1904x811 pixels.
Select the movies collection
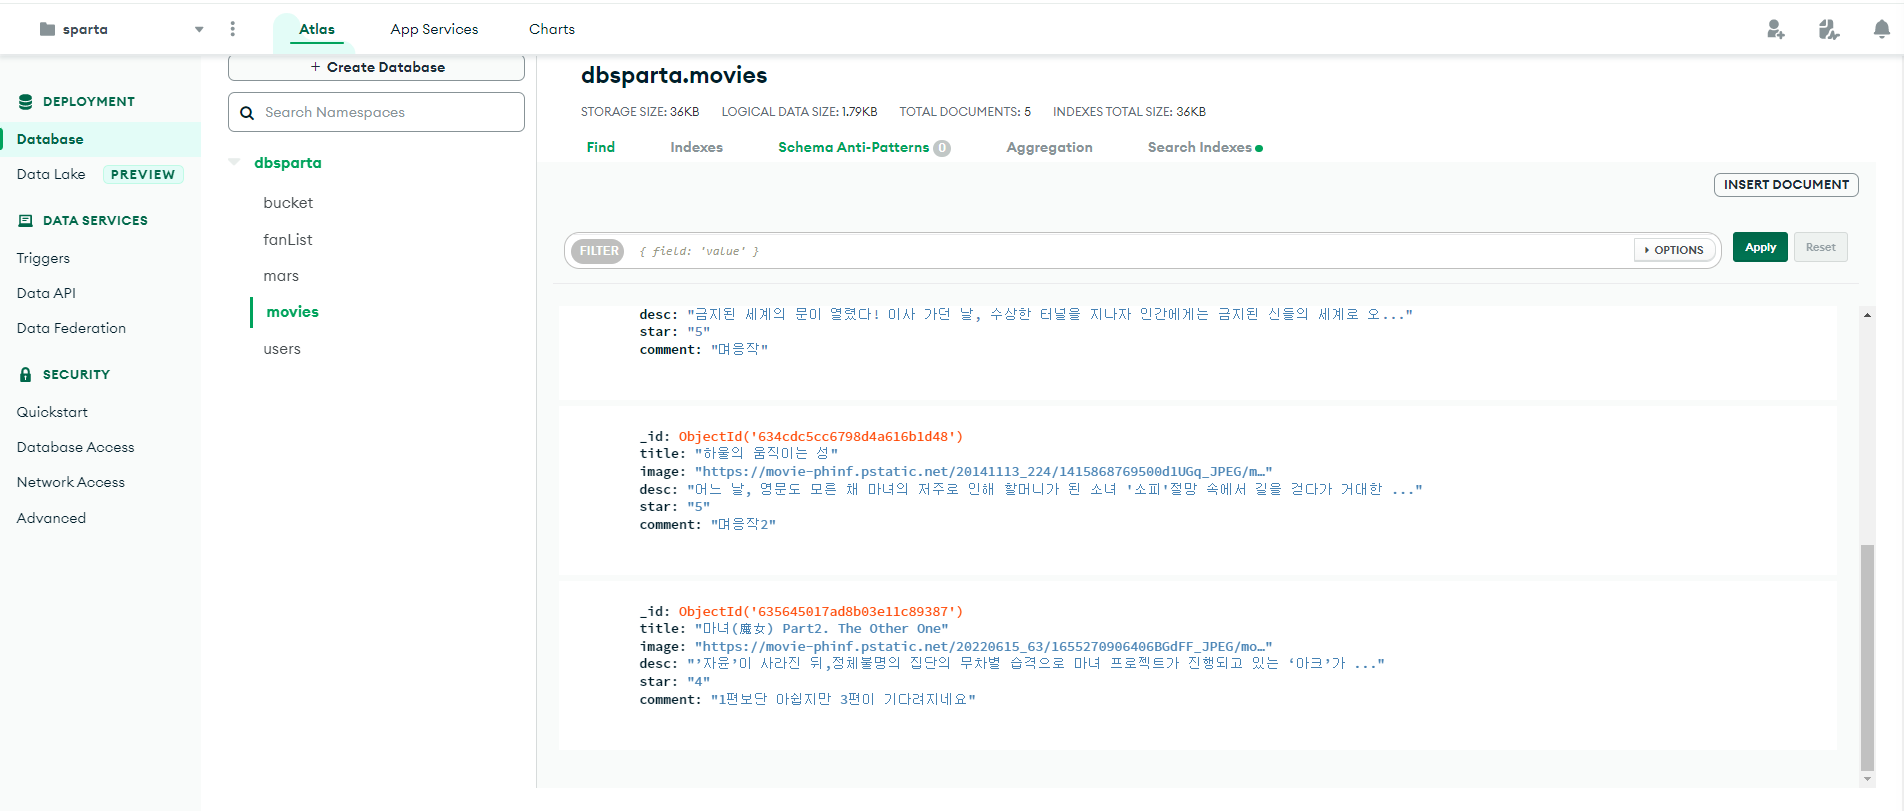click(292, 312)
